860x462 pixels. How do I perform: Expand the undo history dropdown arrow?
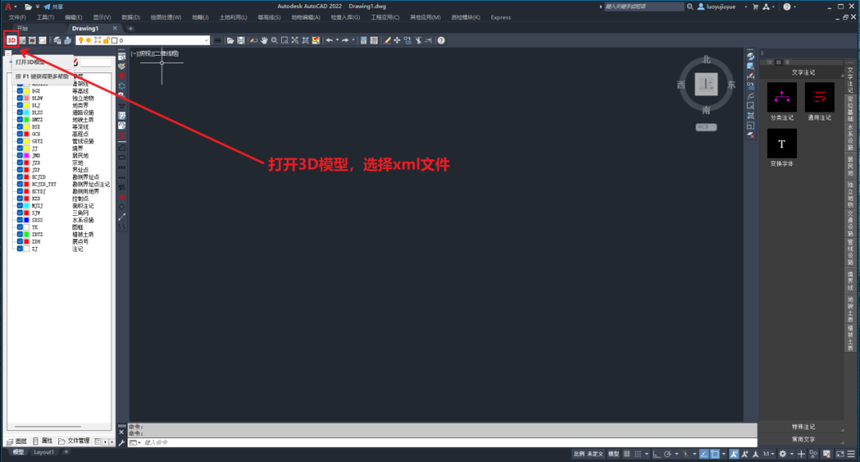[337, 40]
